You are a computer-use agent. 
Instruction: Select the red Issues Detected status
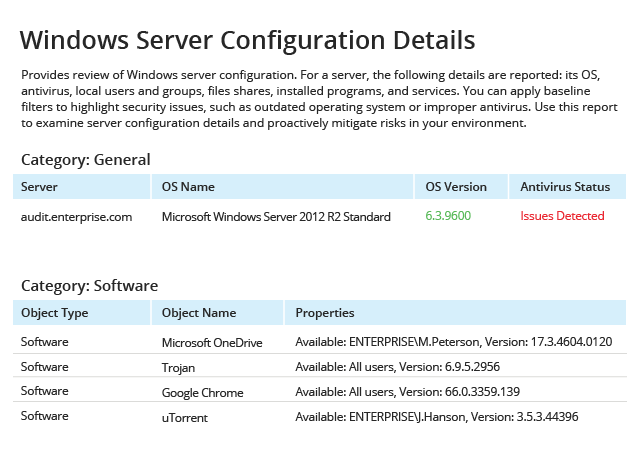[x=562, y=216]
